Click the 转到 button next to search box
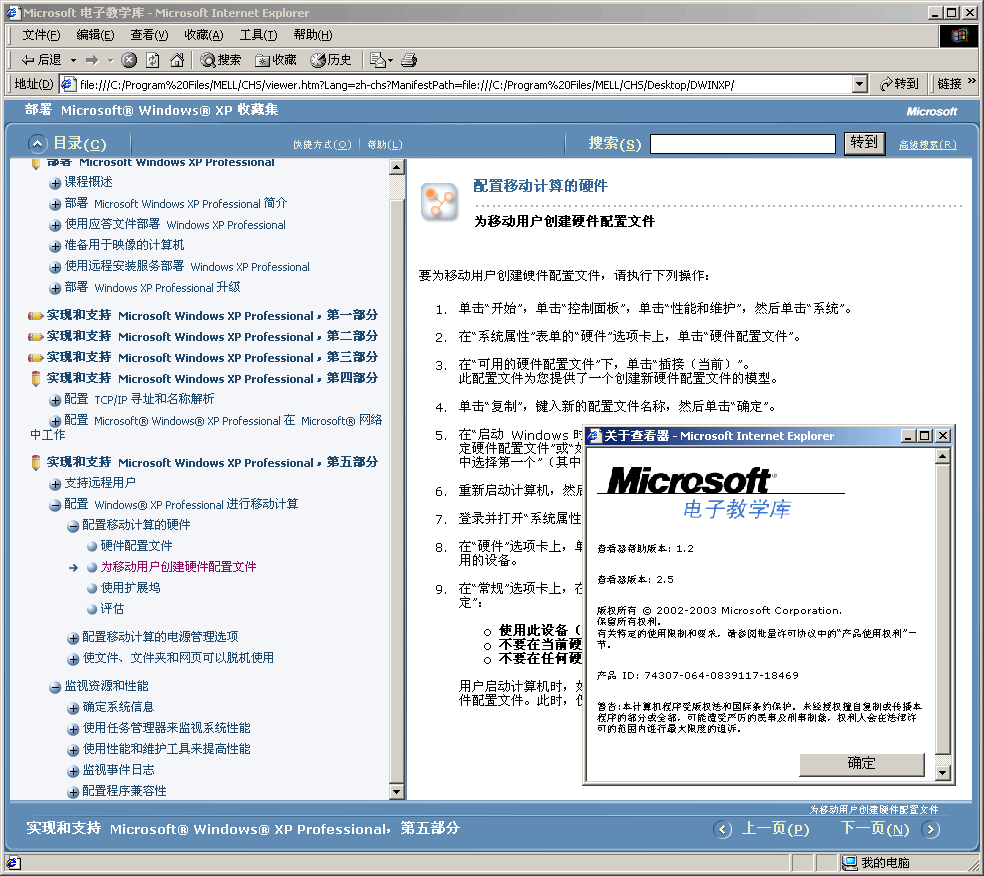 tap(864, 143)
